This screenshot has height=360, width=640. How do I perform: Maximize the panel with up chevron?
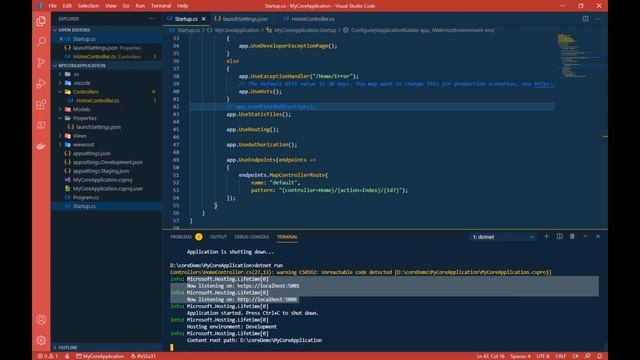coord(585,236)
